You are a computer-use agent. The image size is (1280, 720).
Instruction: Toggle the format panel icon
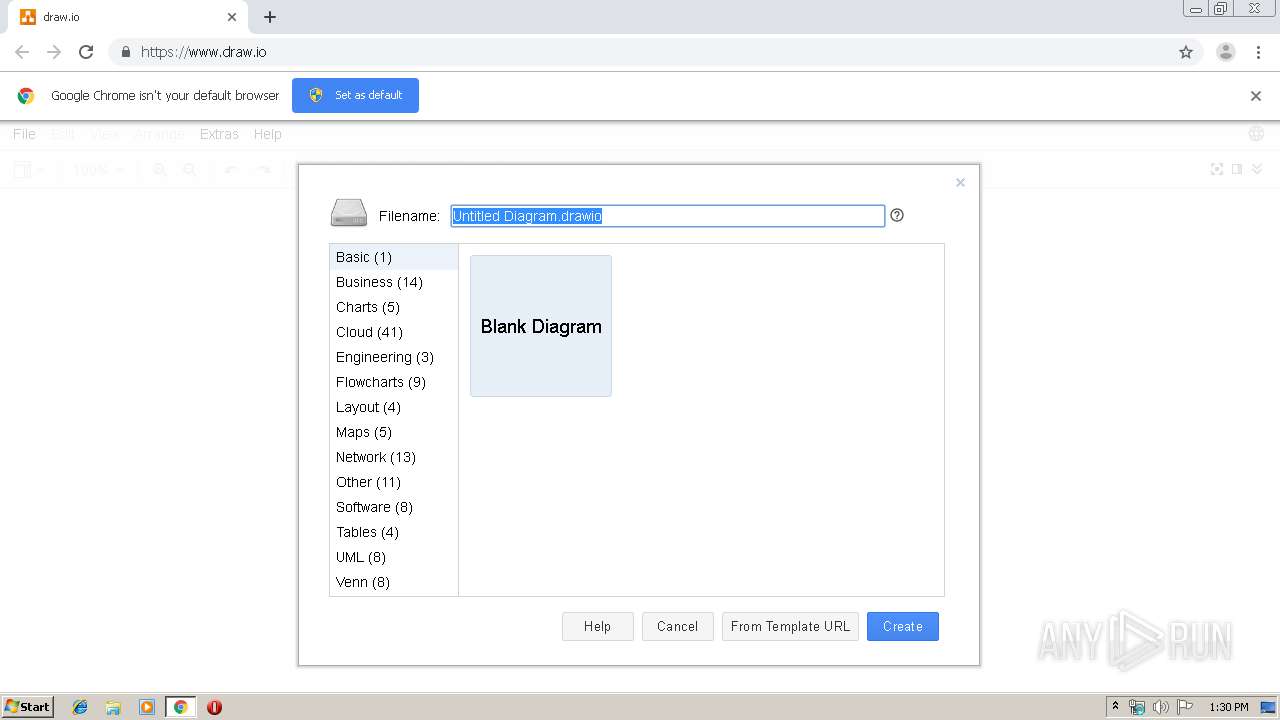tap(1237, 169)
